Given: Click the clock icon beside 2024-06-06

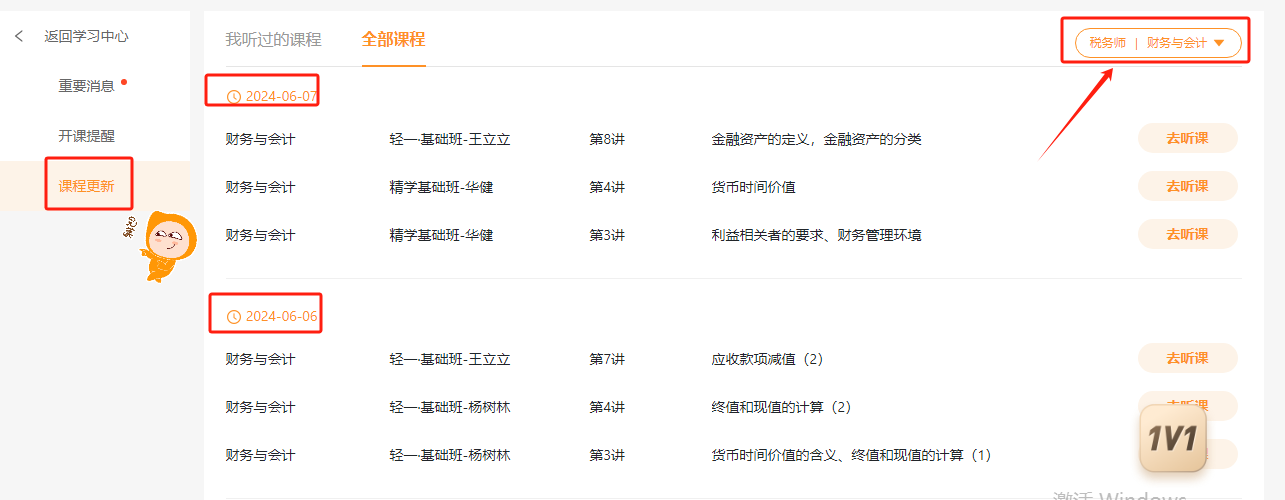Looking at the screenshot, I should point(234,317).
